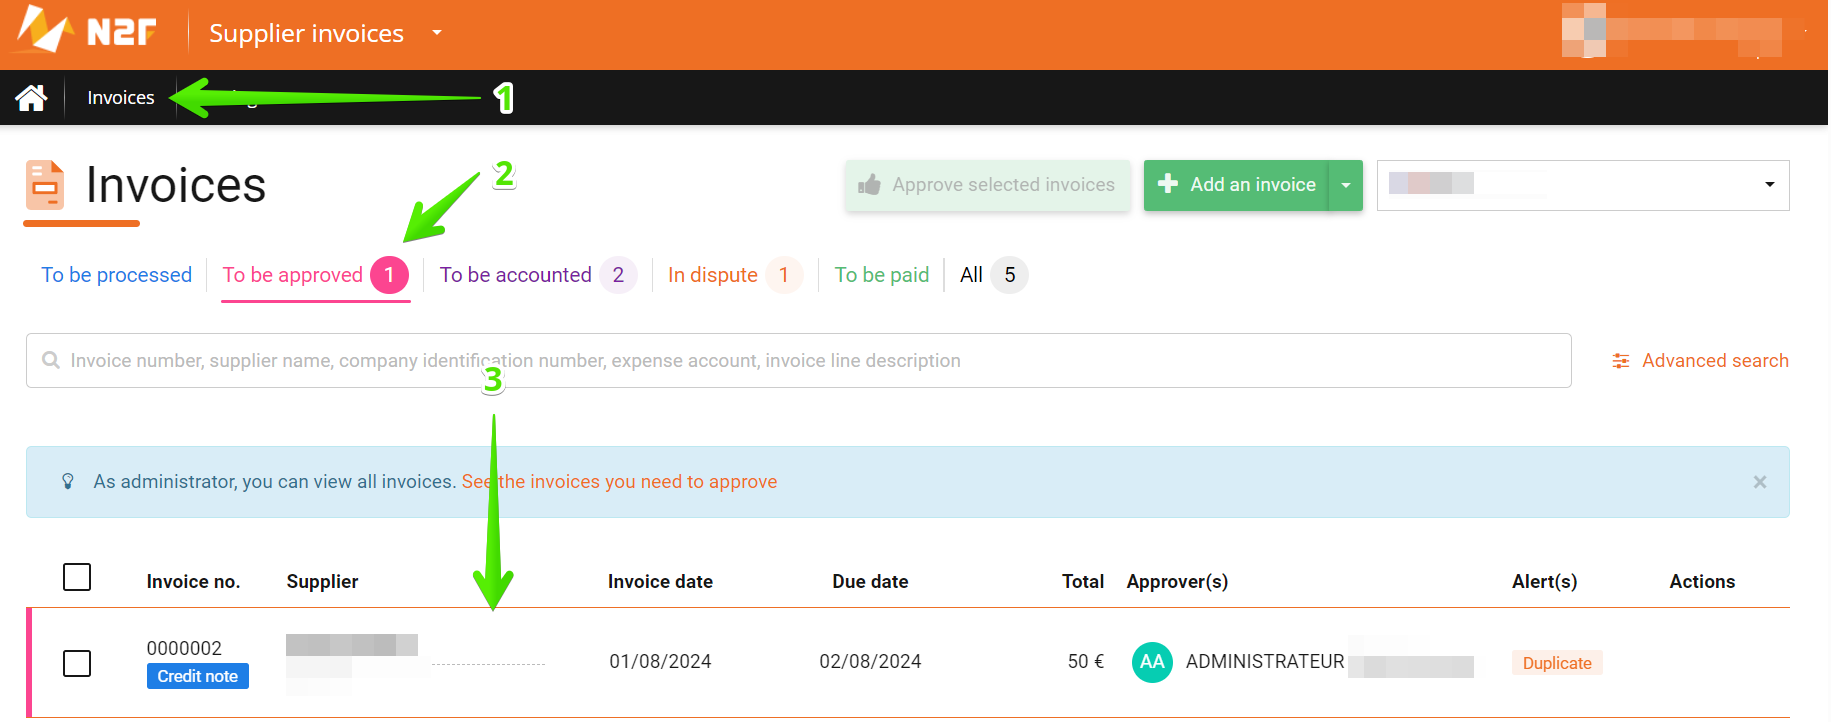Open the home icon in navigation bar
Viewport: 1831px width, 722px height.
(x=31, y=97)
